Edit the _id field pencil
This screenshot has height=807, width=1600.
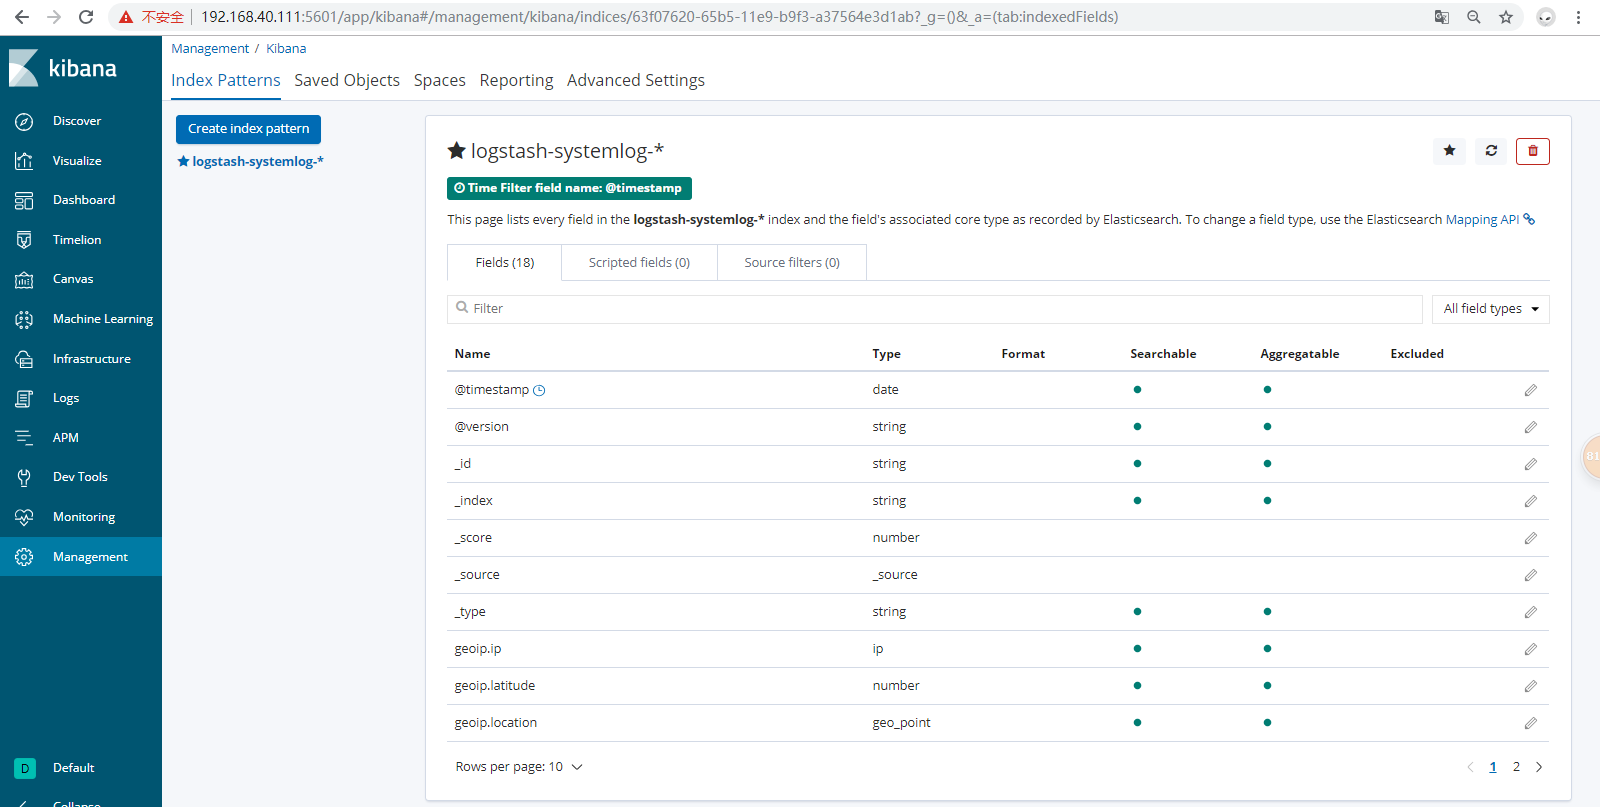pyautogui.click(x=1530, y=464)
